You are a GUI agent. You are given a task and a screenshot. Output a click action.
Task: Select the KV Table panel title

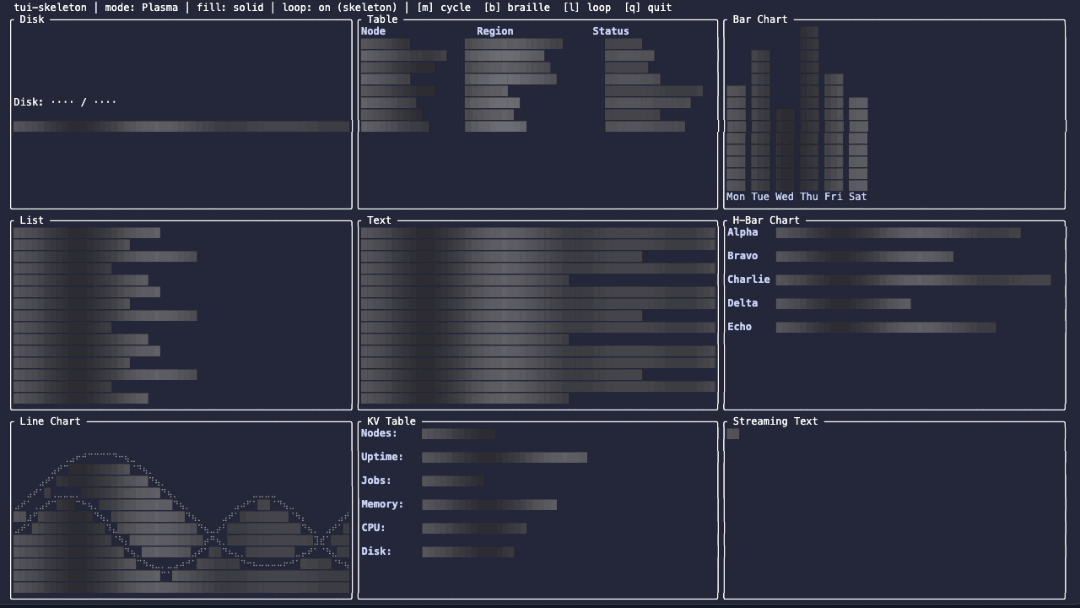click(391, 421)
